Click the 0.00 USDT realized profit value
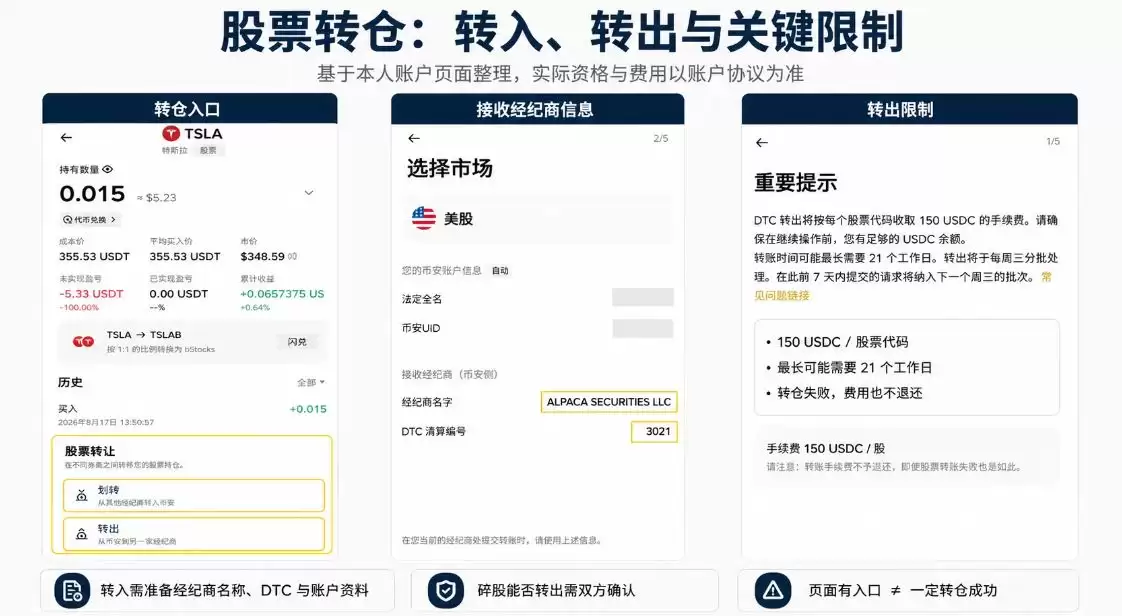This screenshot has width=1122, height=616. click(x=179, y=294)
